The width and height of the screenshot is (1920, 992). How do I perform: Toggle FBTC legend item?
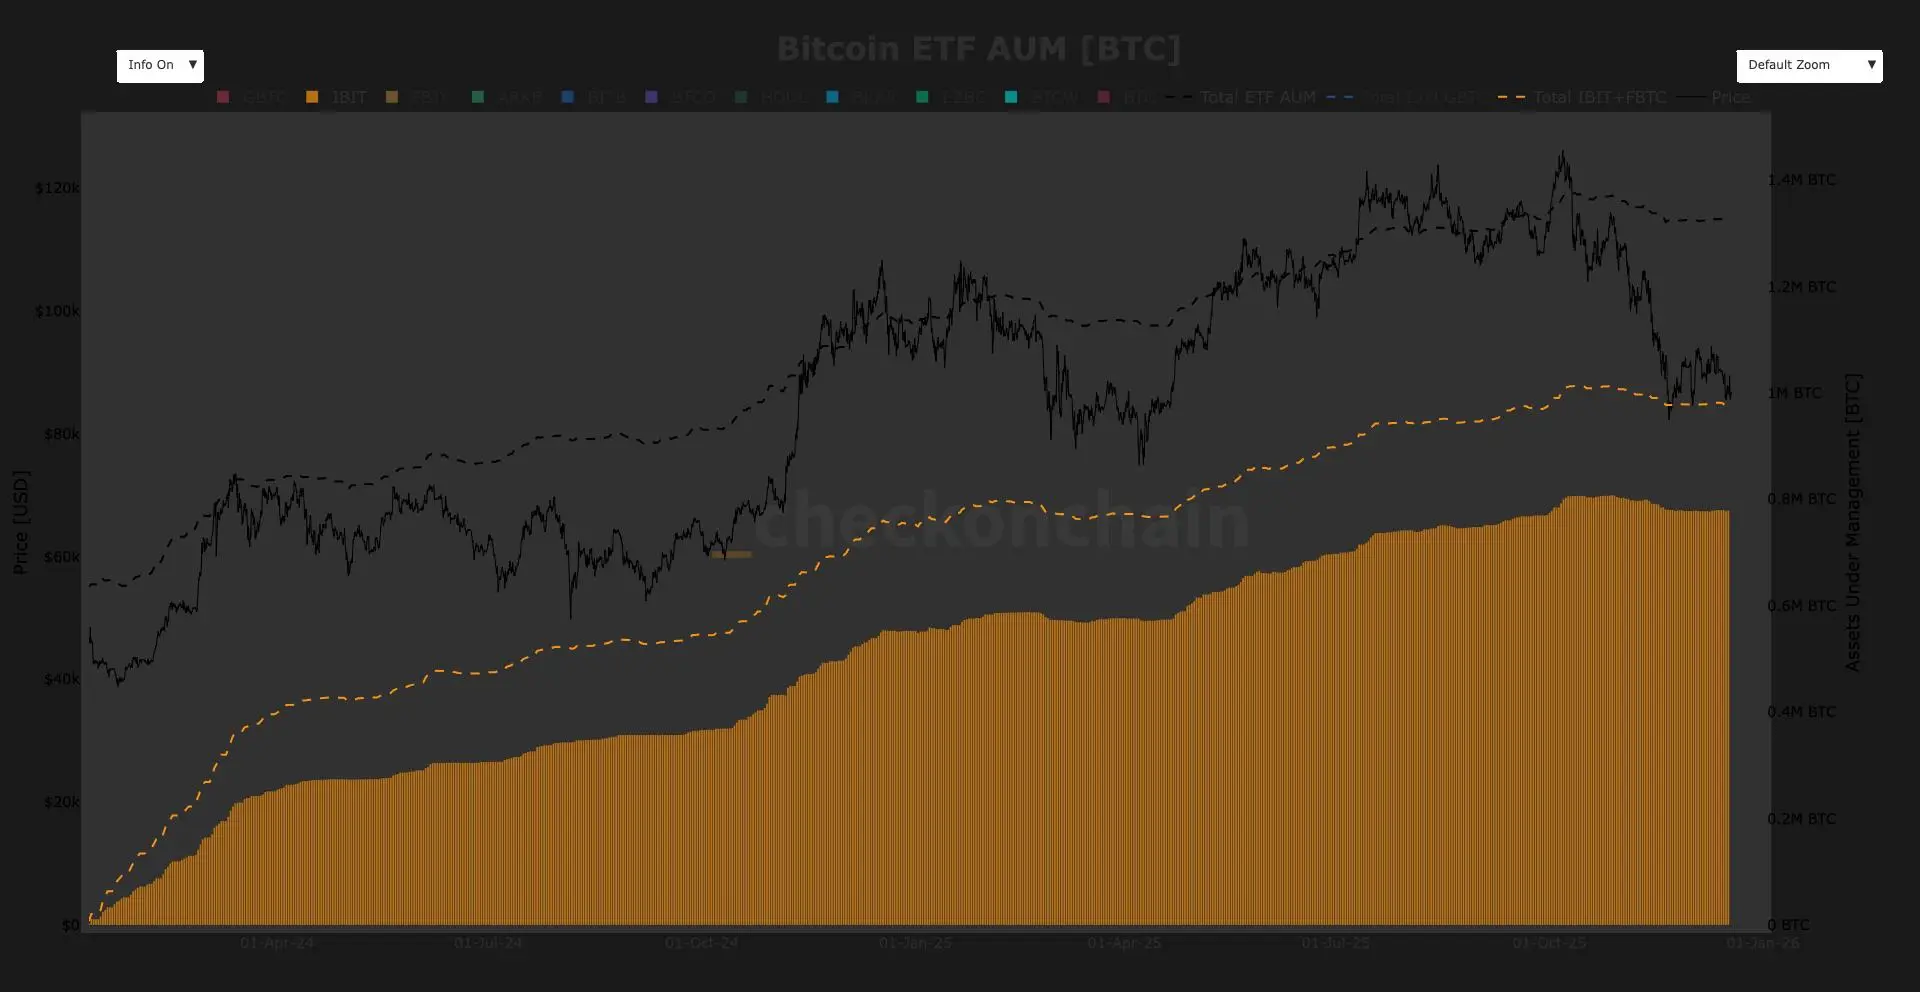(x=417, y=97)
